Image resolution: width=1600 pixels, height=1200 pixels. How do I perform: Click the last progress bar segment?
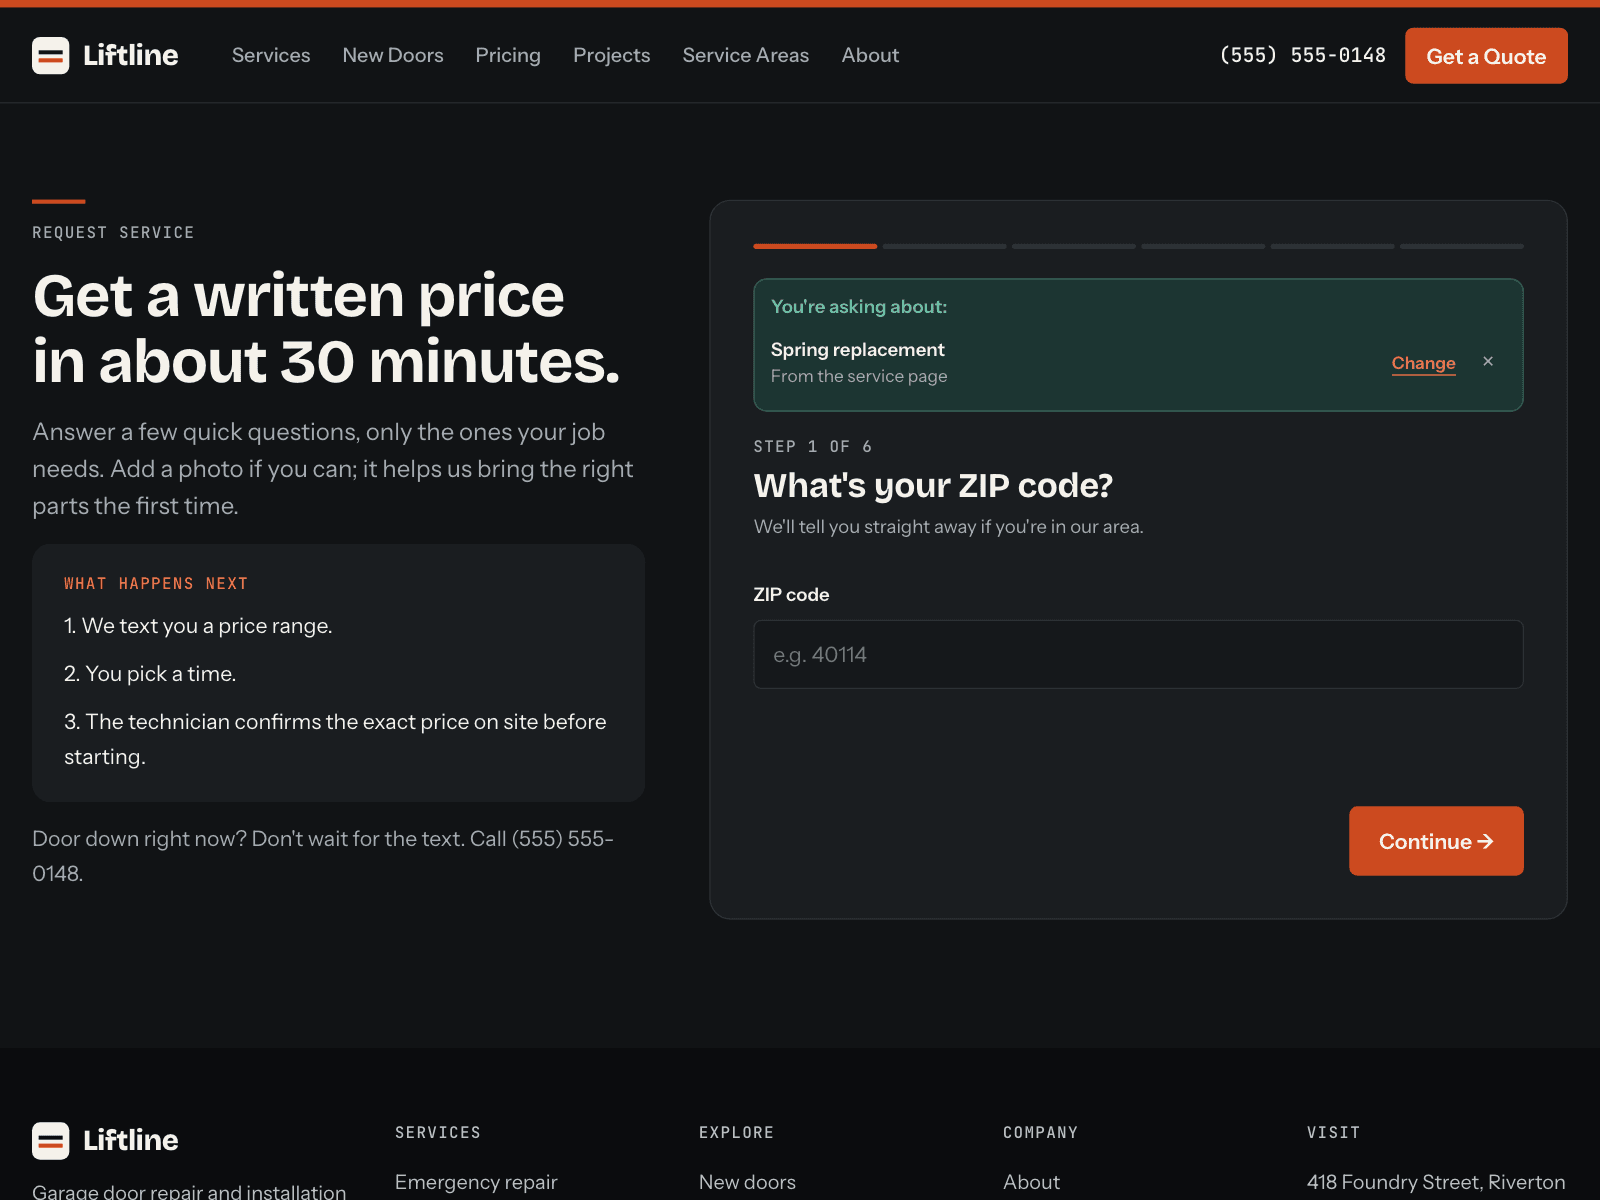[x=1462, y=246]
